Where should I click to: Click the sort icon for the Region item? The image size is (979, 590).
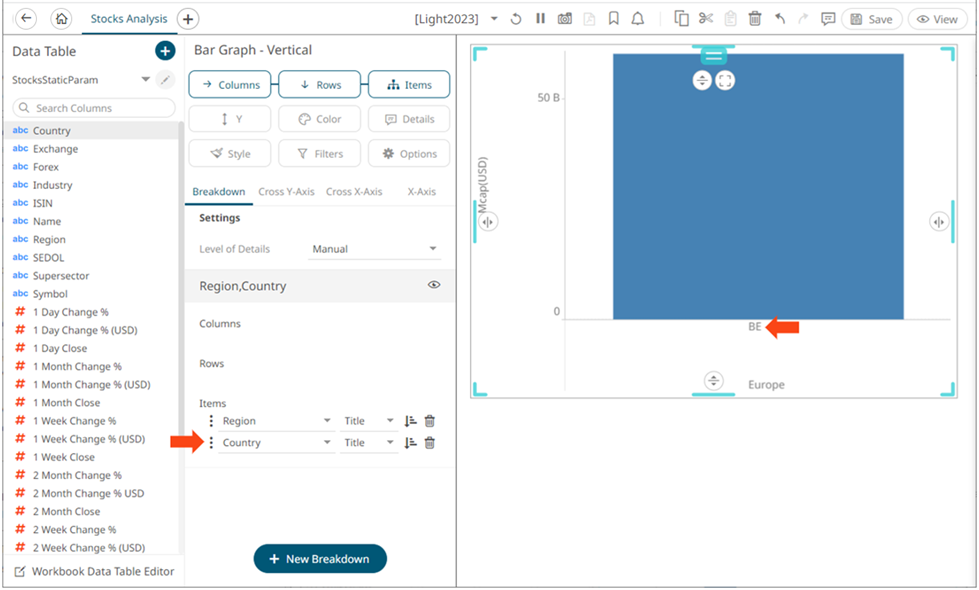click(x=410, y=421)
